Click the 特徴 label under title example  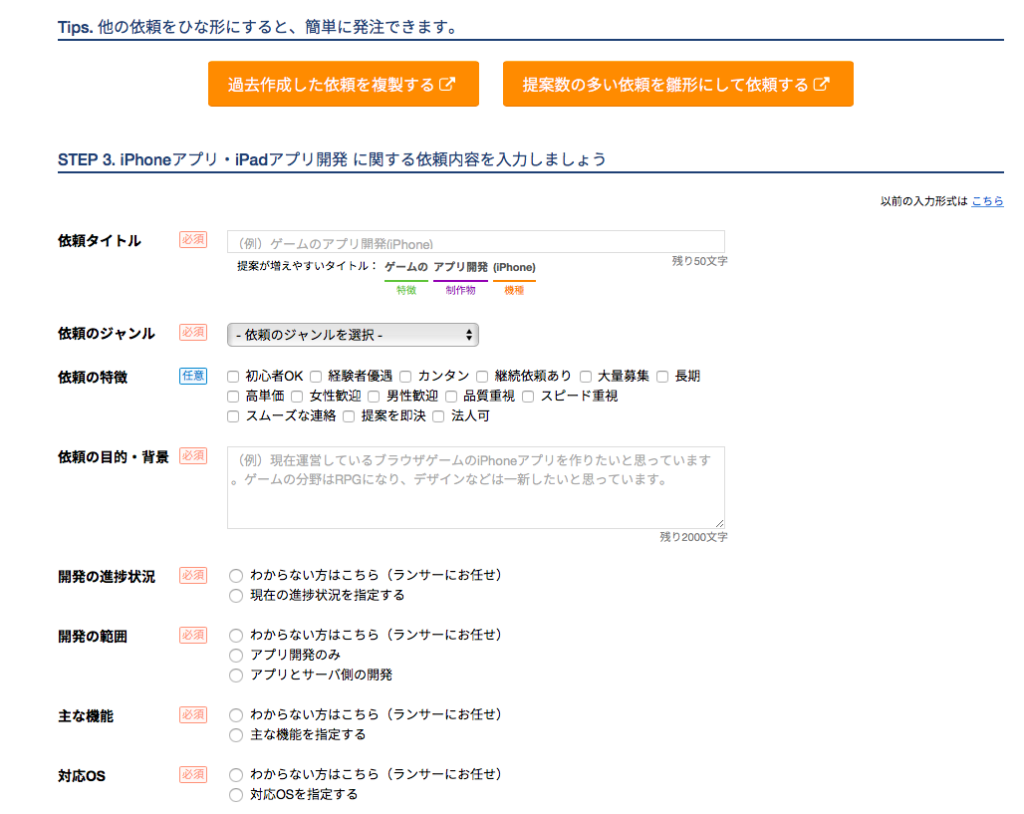click(x=406, y=290)
